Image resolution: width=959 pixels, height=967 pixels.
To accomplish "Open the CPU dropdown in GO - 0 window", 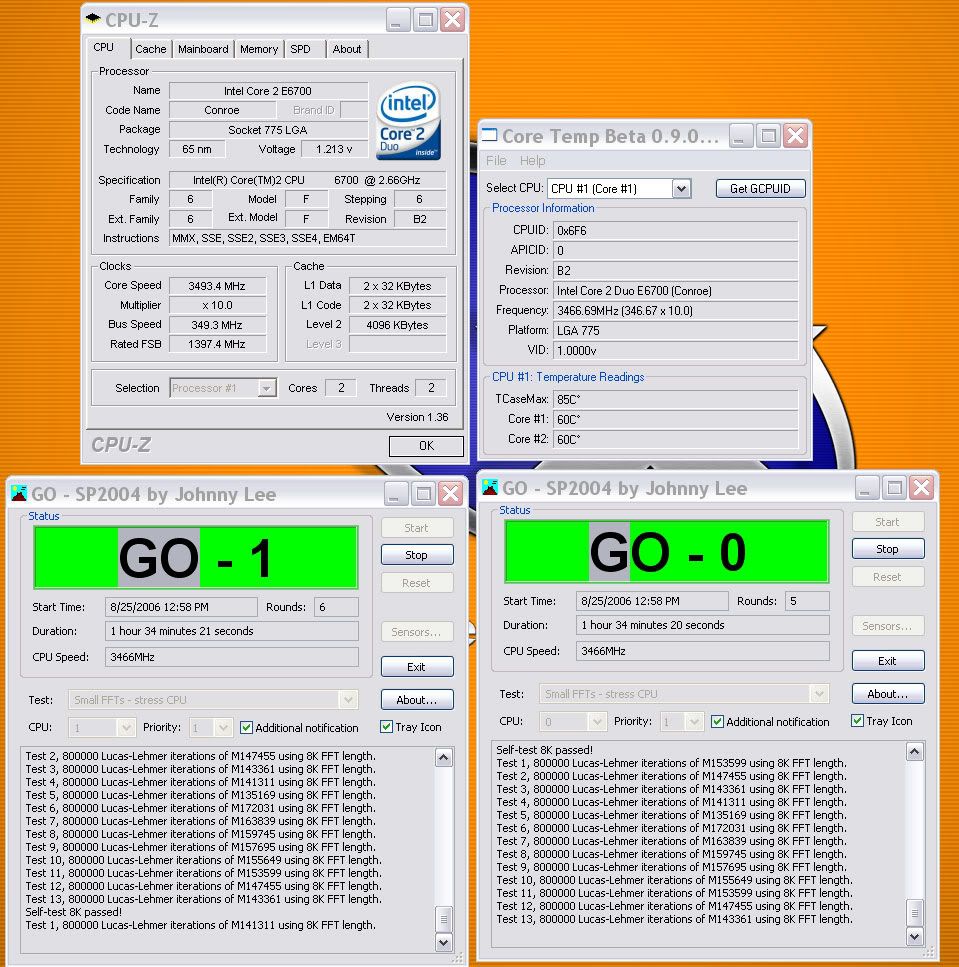I will [596, 722].
